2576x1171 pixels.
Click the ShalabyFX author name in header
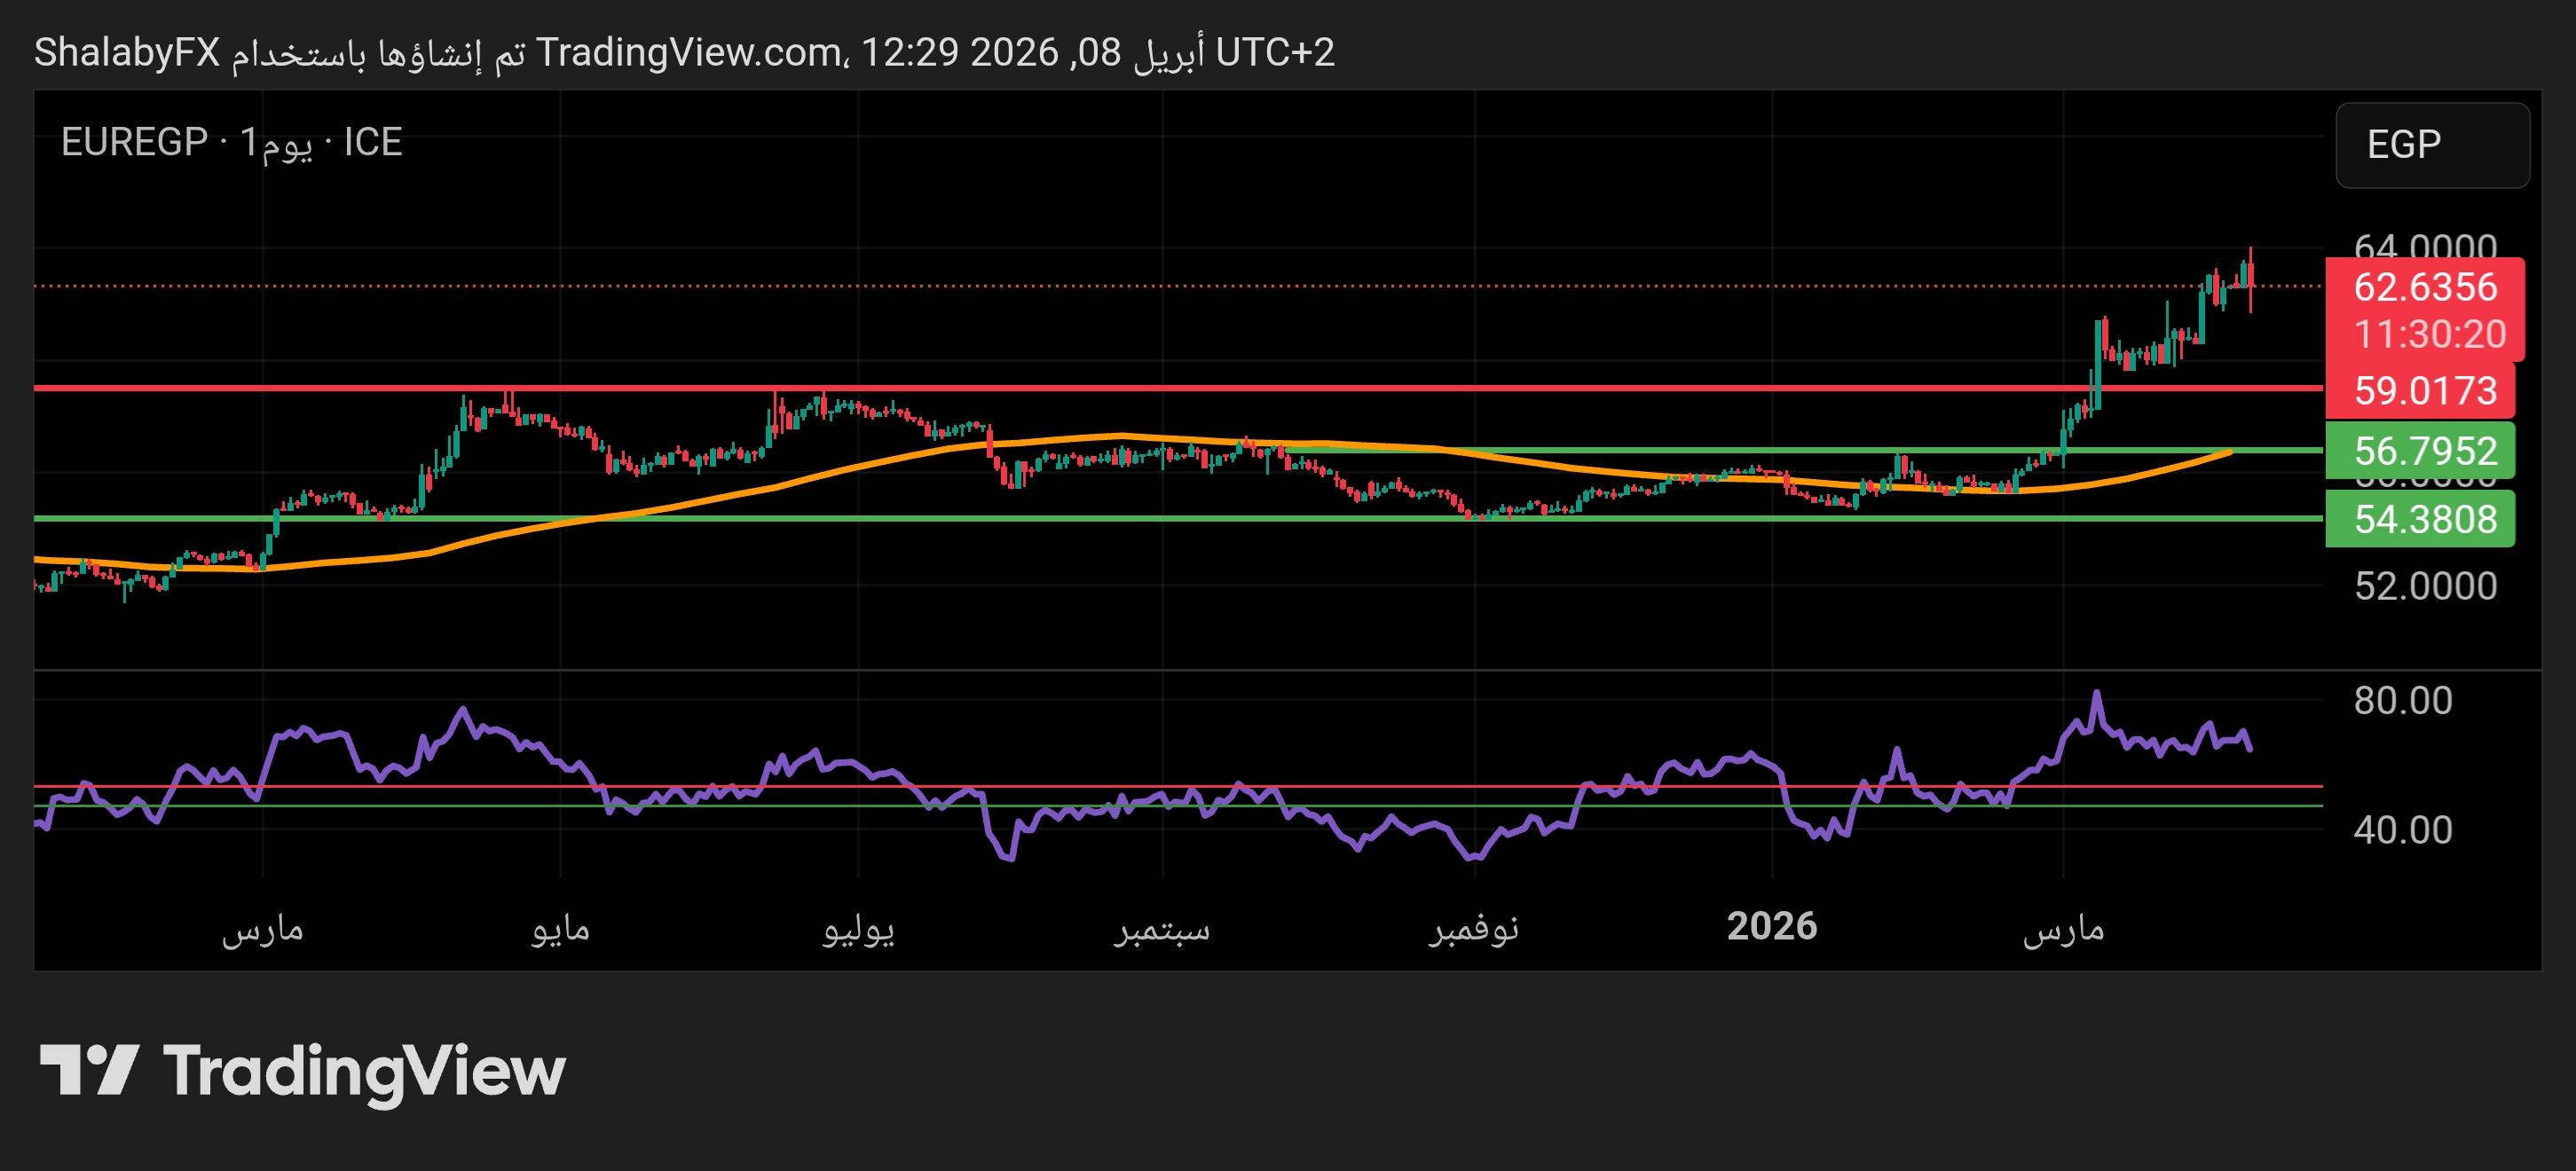pos(127,52)
